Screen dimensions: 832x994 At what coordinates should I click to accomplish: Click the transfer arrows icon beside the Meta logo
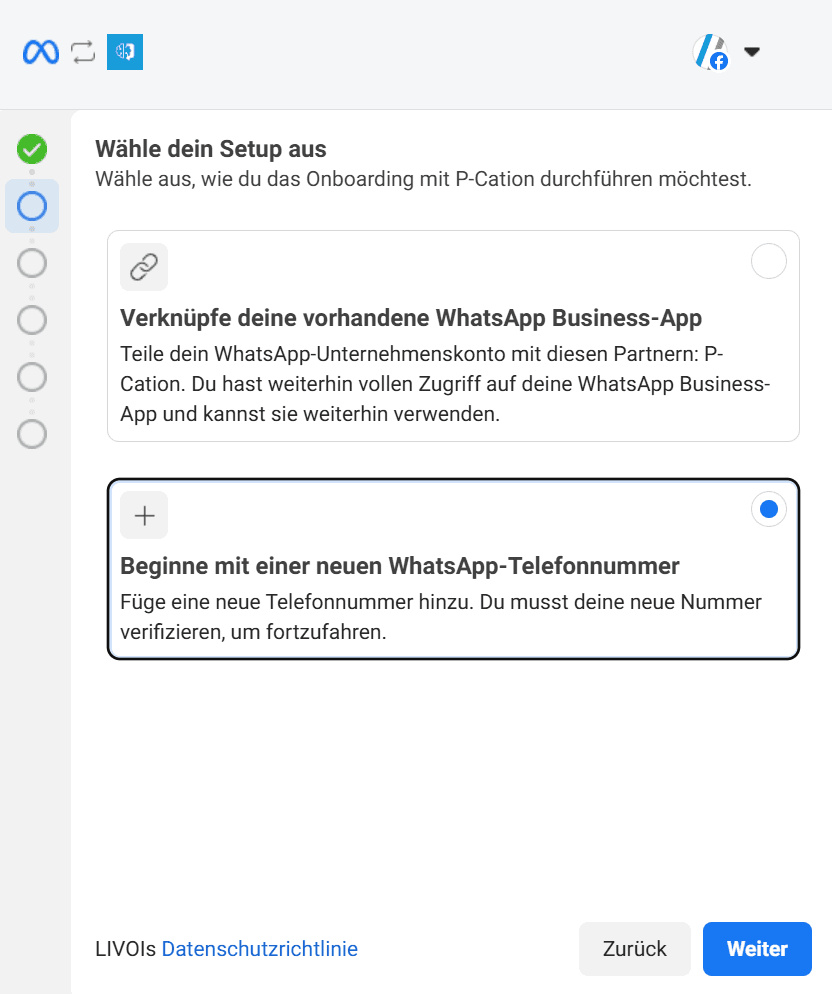[82, 52]
